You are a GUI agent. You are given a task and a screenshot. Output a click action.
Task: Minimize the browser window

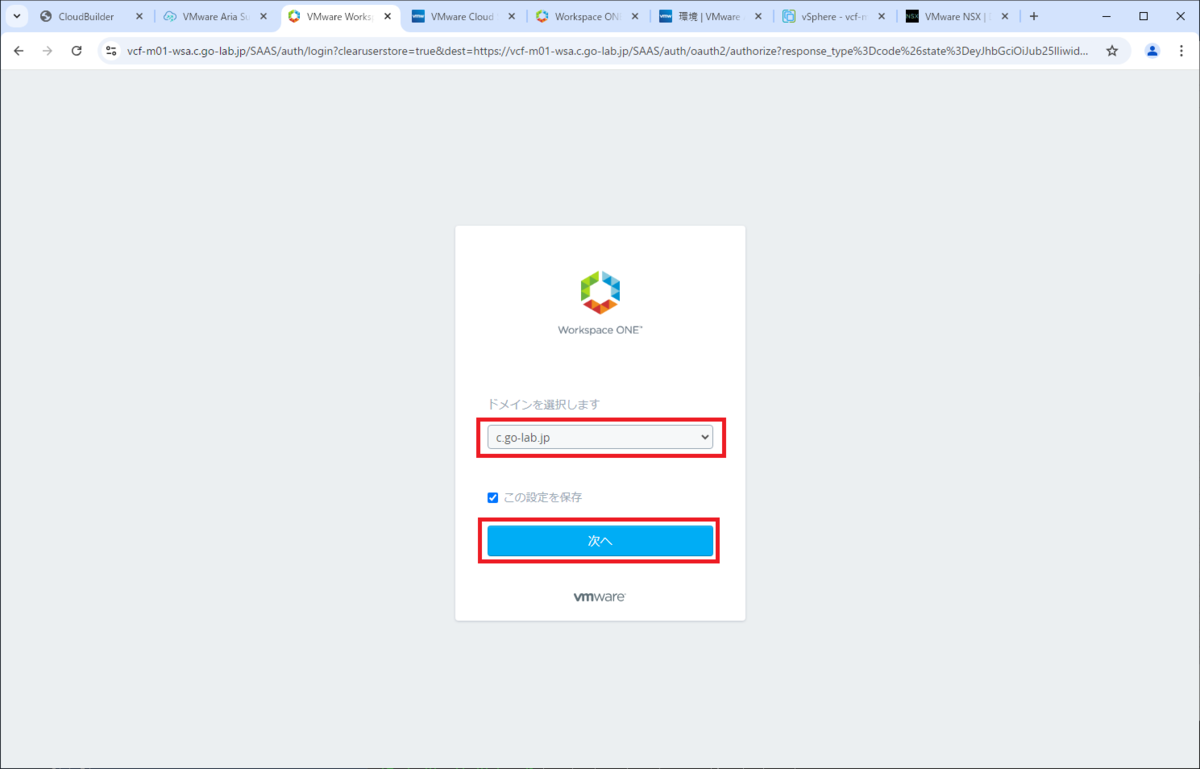(1106, 16)
